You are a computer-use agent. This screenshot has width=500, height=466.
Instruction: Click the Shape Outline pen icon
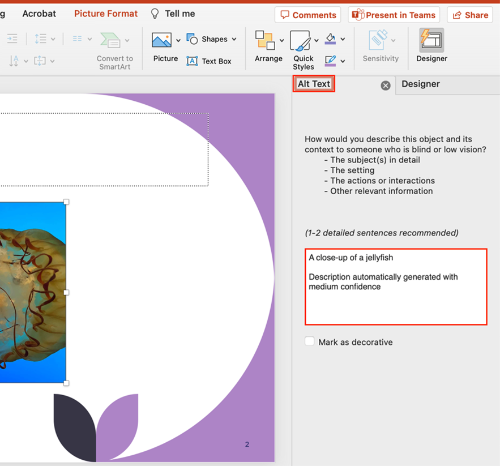click(x=330, y=61)
